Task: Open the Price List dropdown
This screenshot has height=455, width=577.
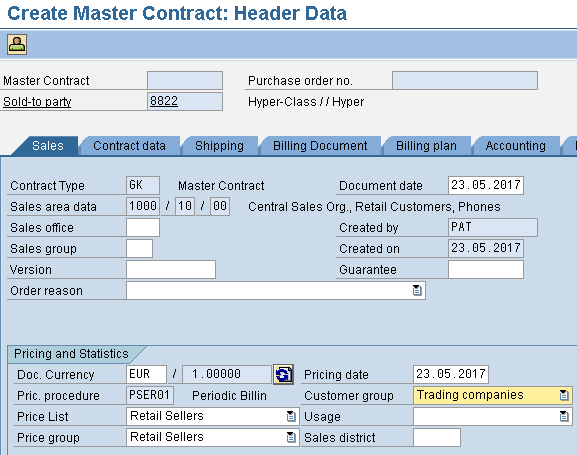Action: click(291, 416)
